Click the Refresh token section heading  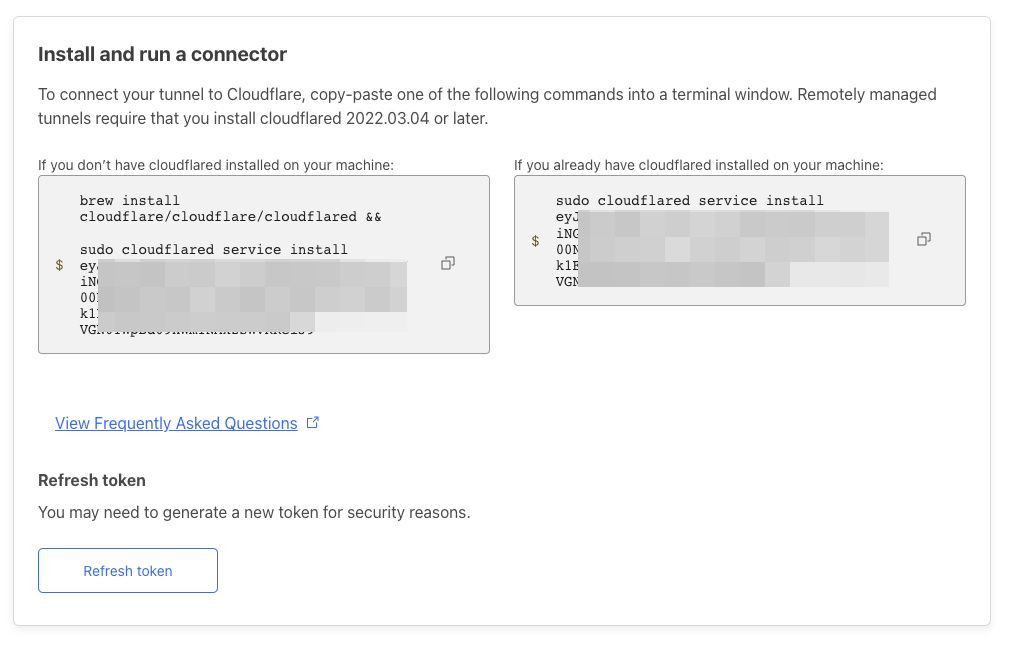(91, 481)
